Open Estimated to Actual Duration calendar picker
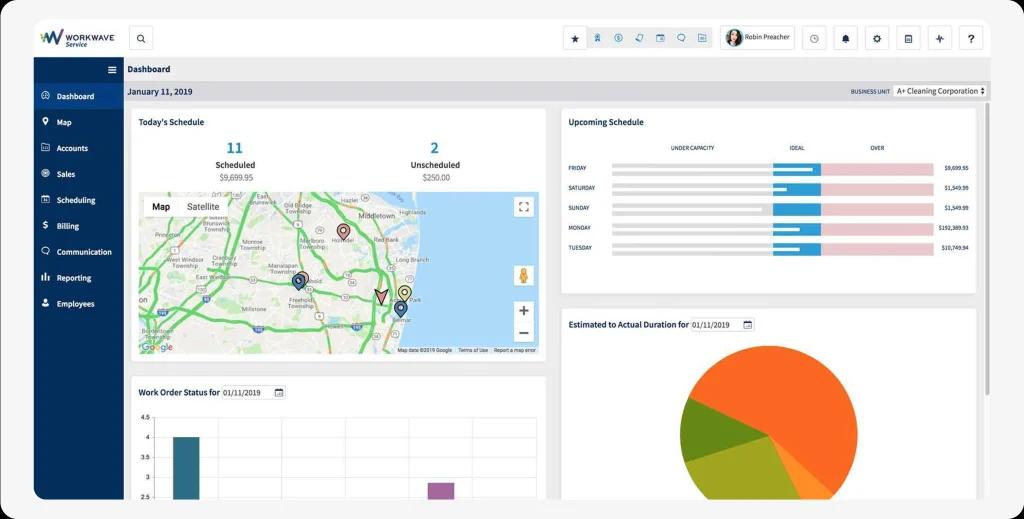 tap(747, 325)
